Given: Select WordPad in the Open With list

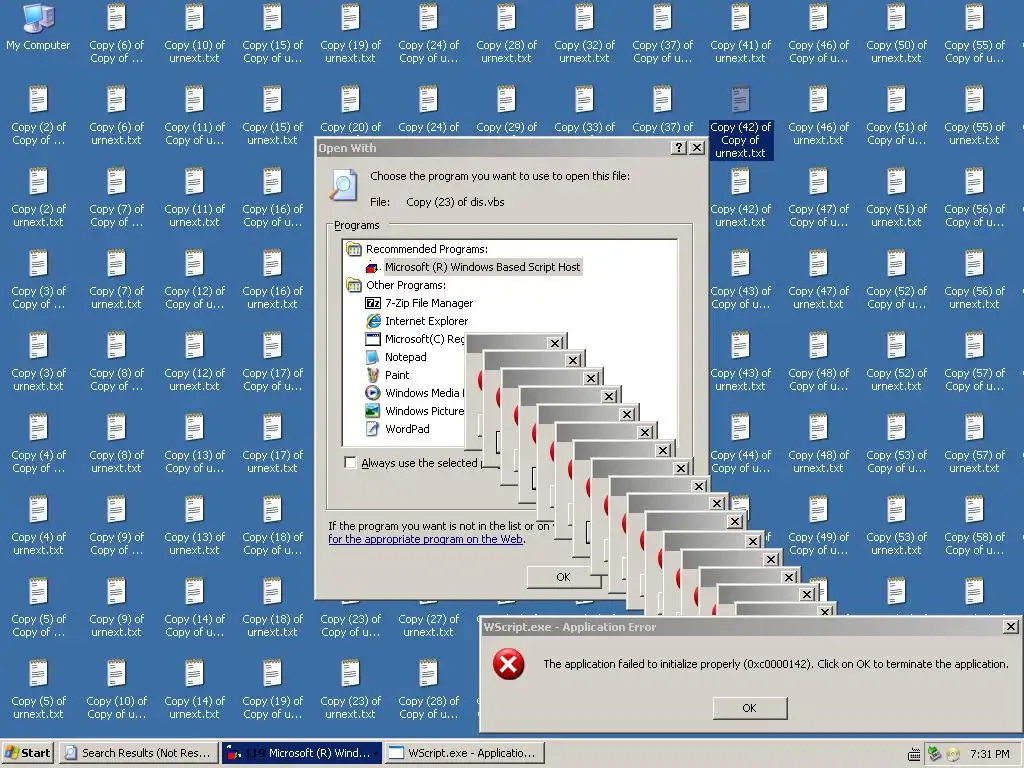Looking at the screenshot, I should [397, 429].
